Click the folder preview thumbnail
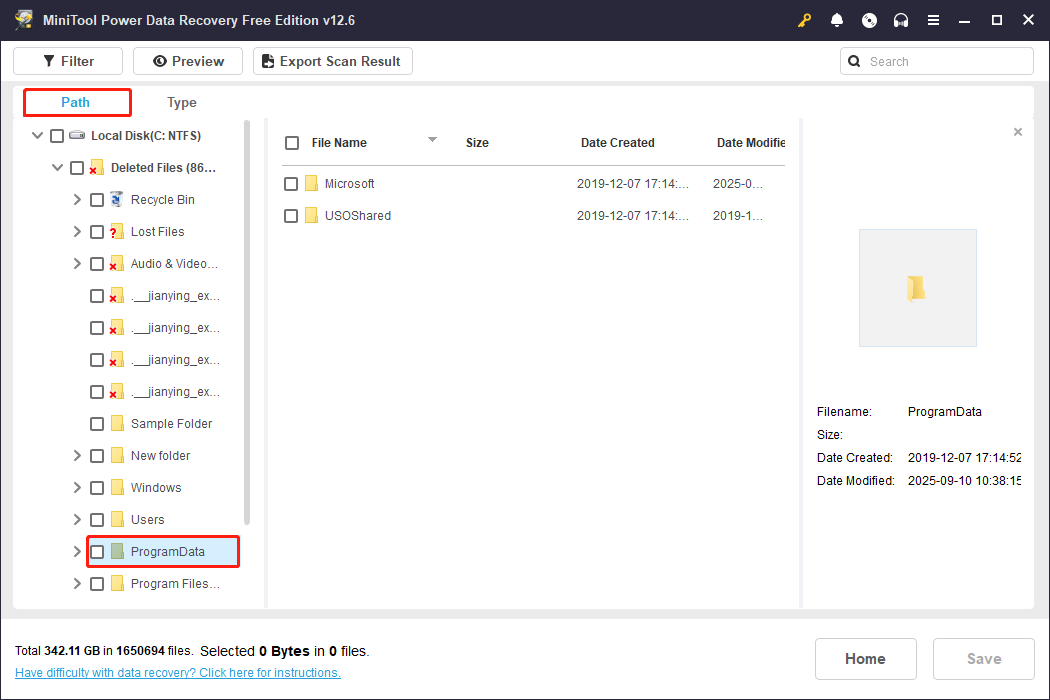 coord(917,288)
